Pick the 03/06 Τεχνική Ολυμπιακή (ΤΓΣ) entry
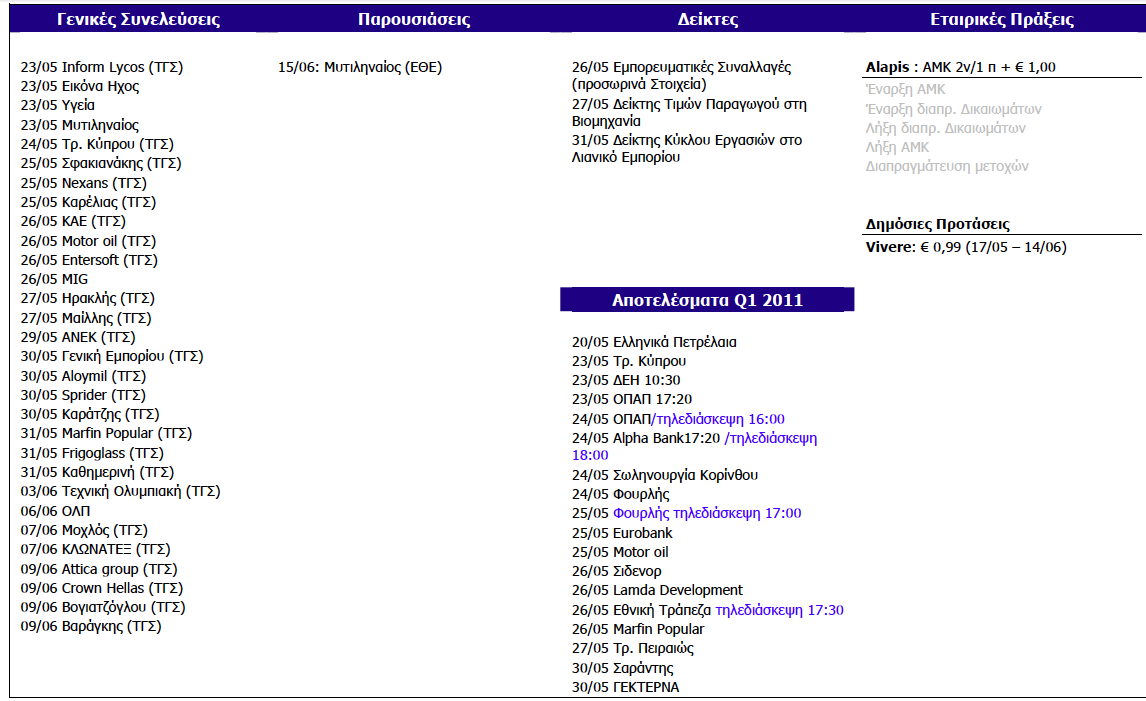The height and width of the screenshot is (701, 1146). pos(121,491)
